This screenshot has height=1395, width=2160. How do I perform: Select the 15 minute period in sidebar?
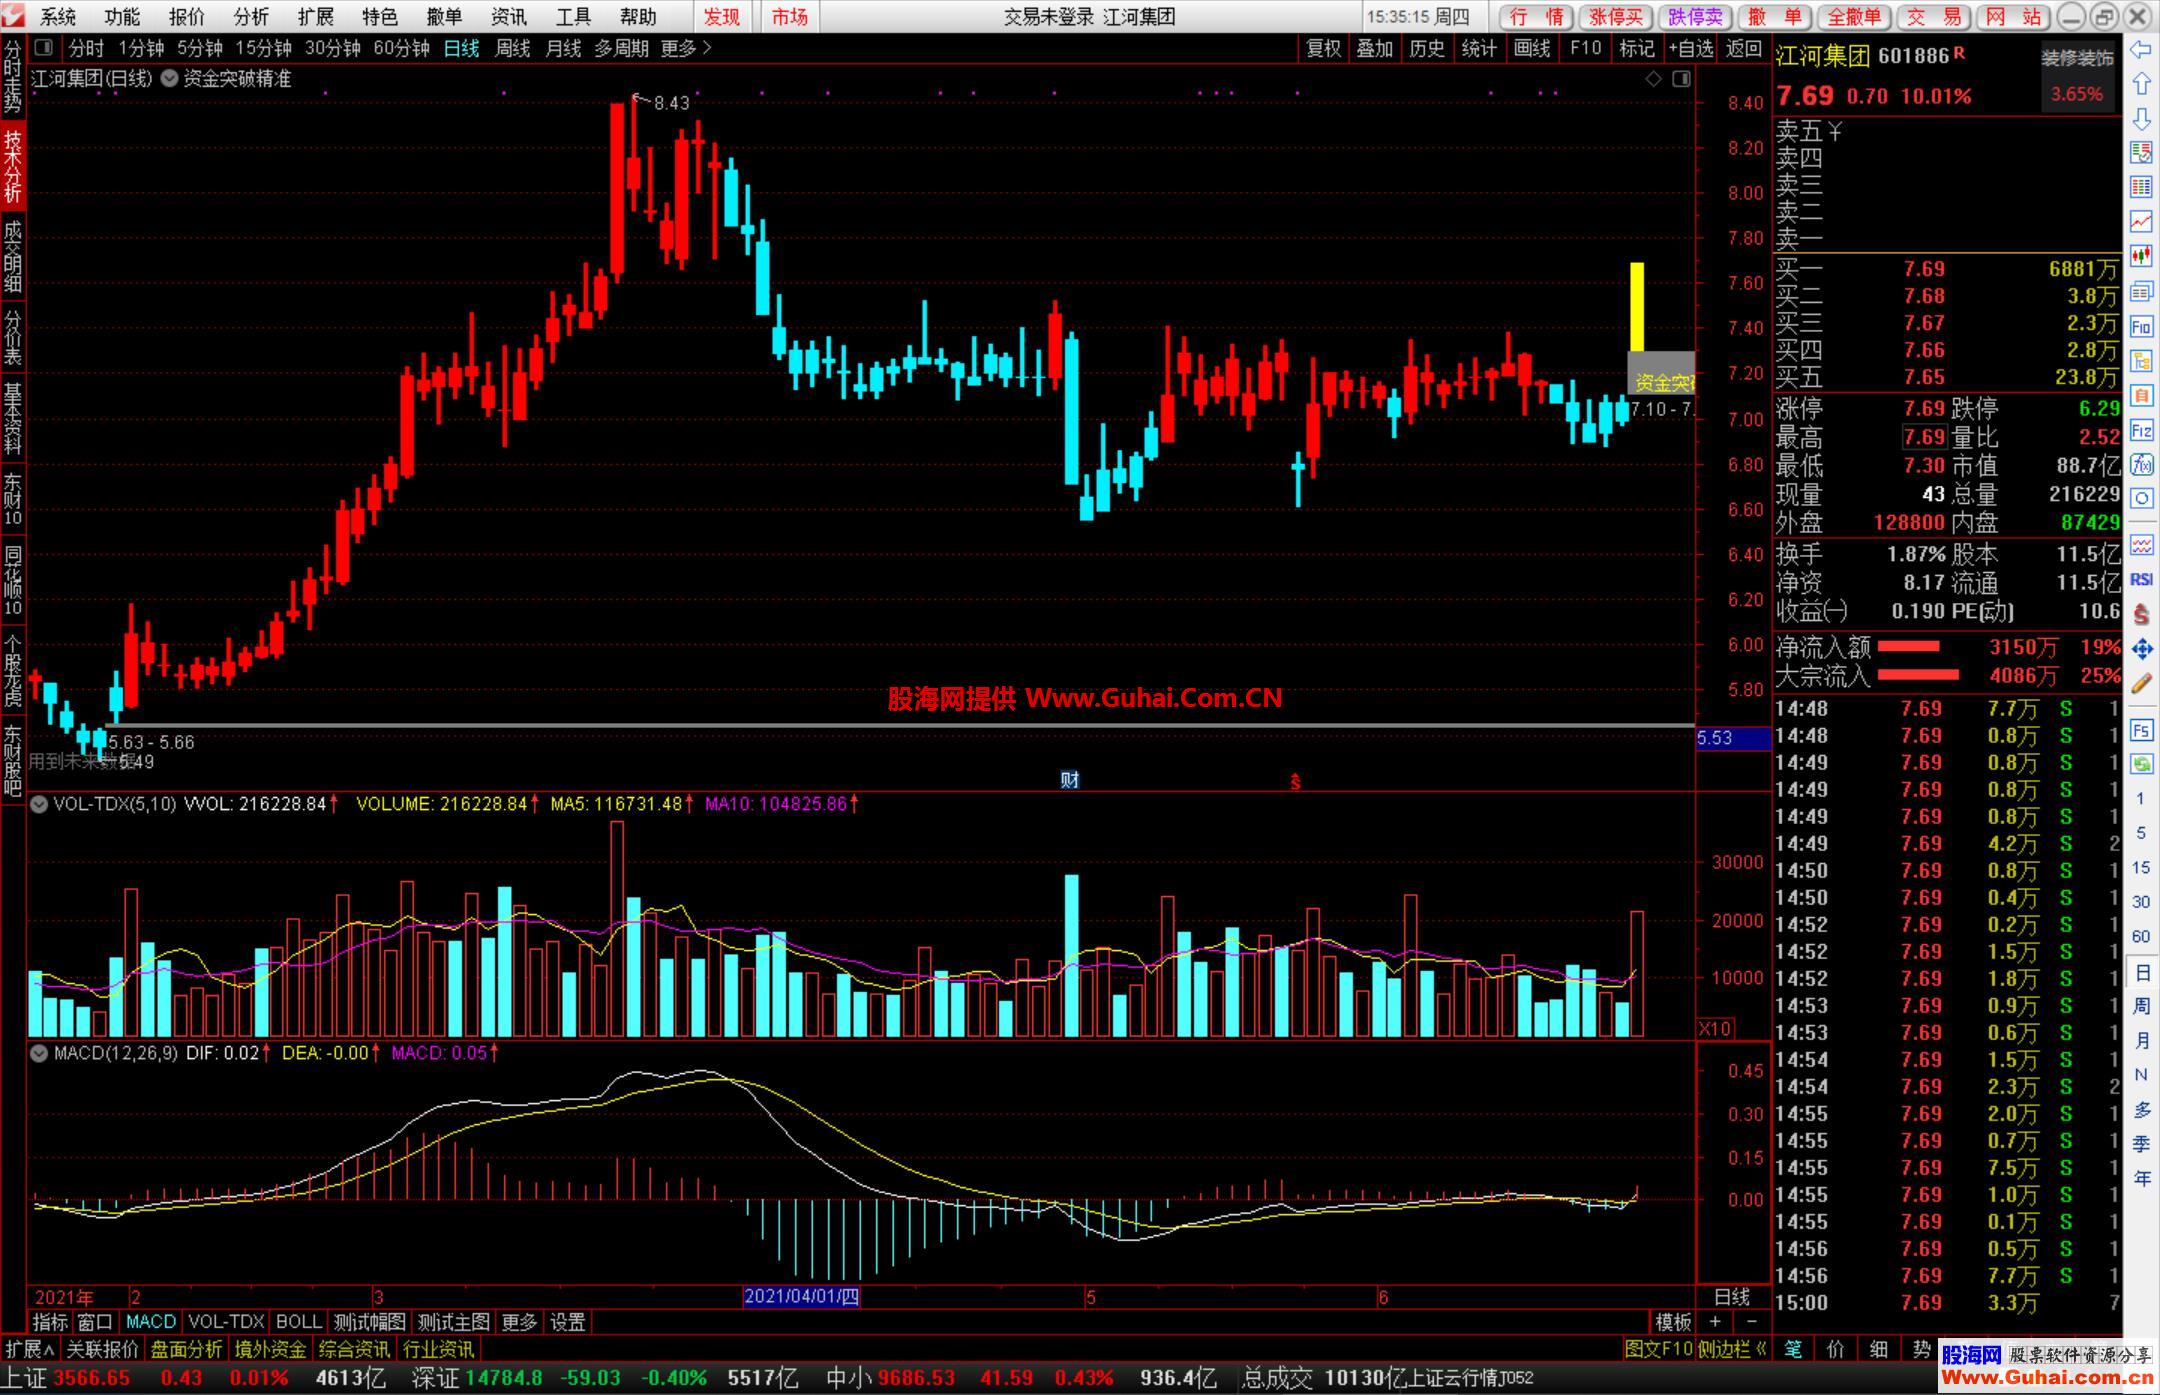pos(2141,867)
